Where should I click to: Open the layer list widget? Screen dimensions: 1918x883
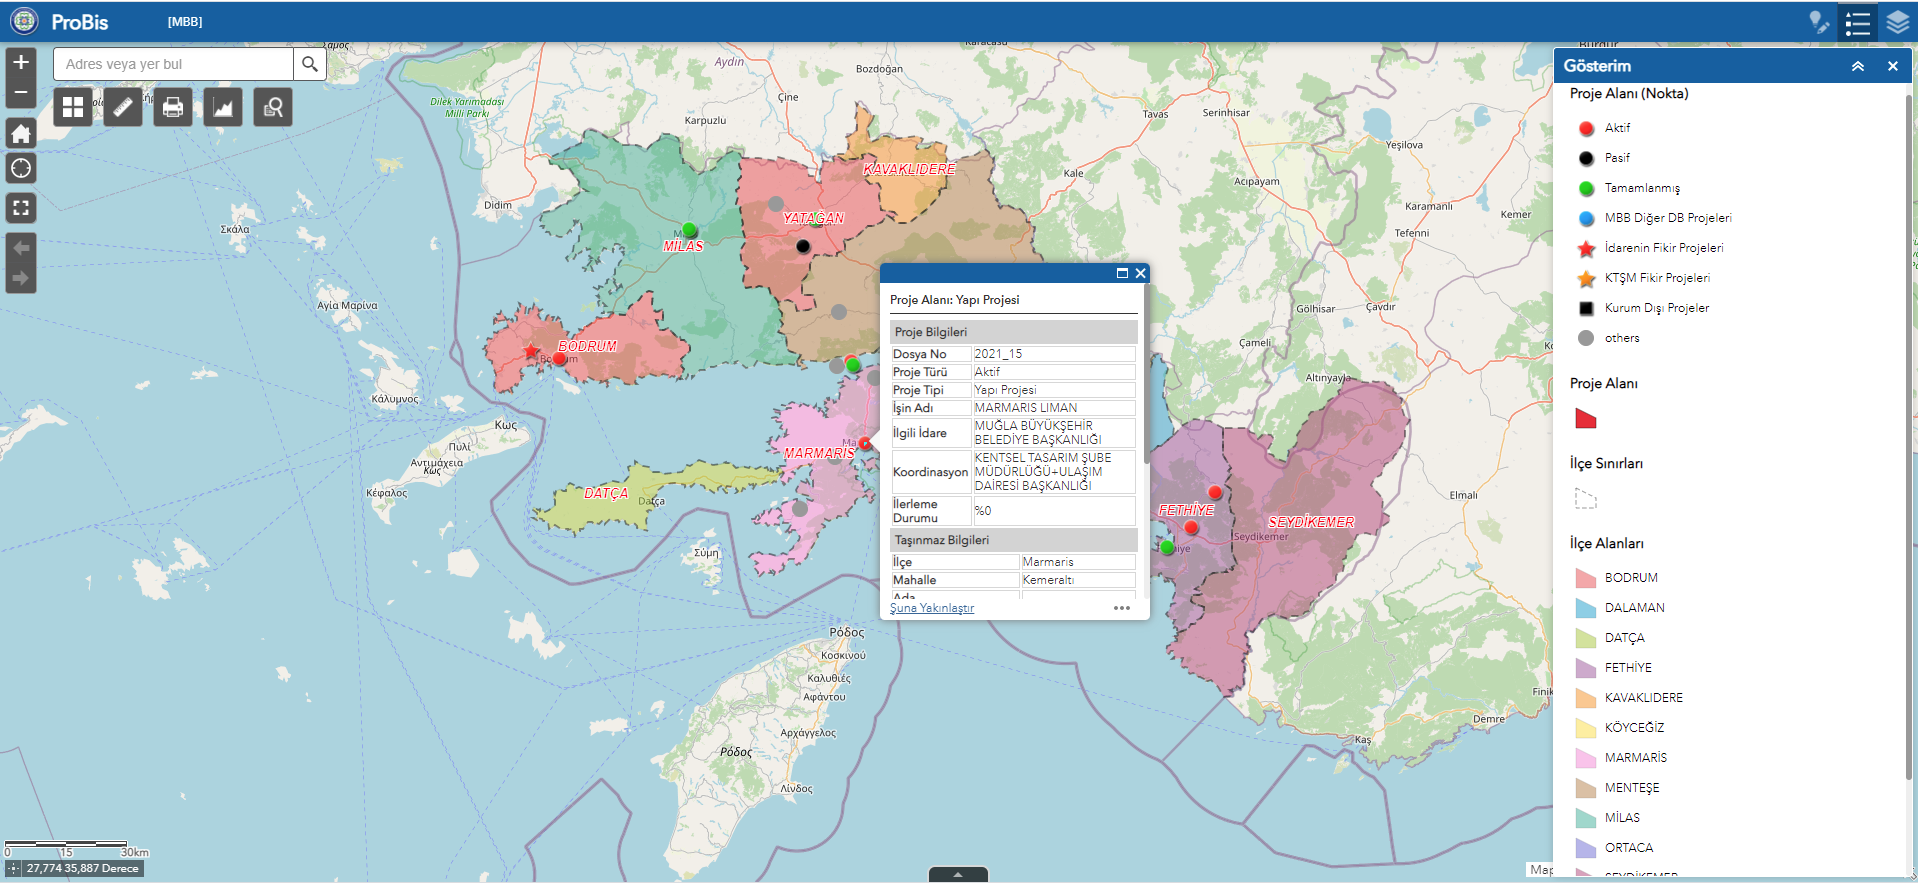tap(1897, 22)
